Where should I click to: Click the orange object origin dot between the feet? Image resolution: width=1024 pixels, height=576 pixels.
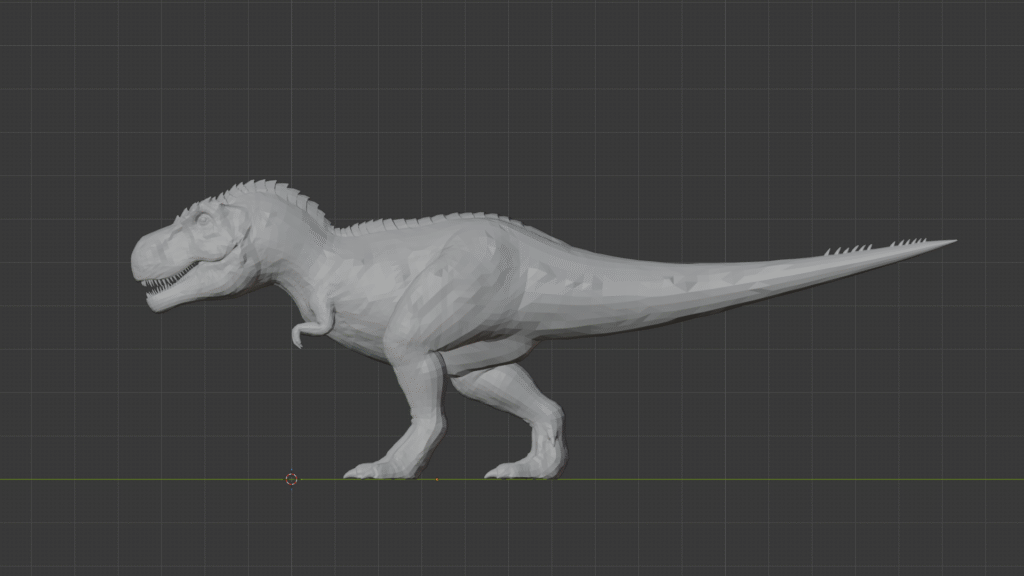[437, 478]
